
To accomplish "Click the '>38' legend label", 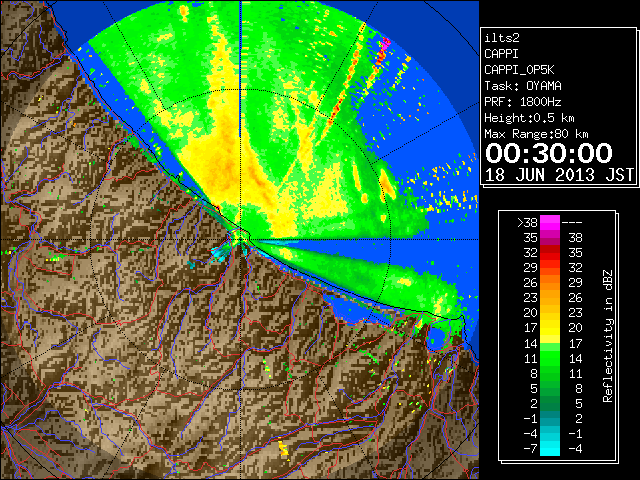I will tap(527, 222).
